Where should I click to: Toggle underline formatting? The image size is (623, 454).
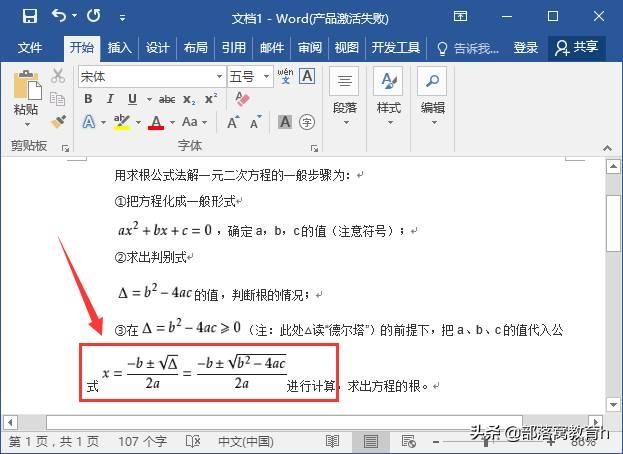[x=132, y=99]
